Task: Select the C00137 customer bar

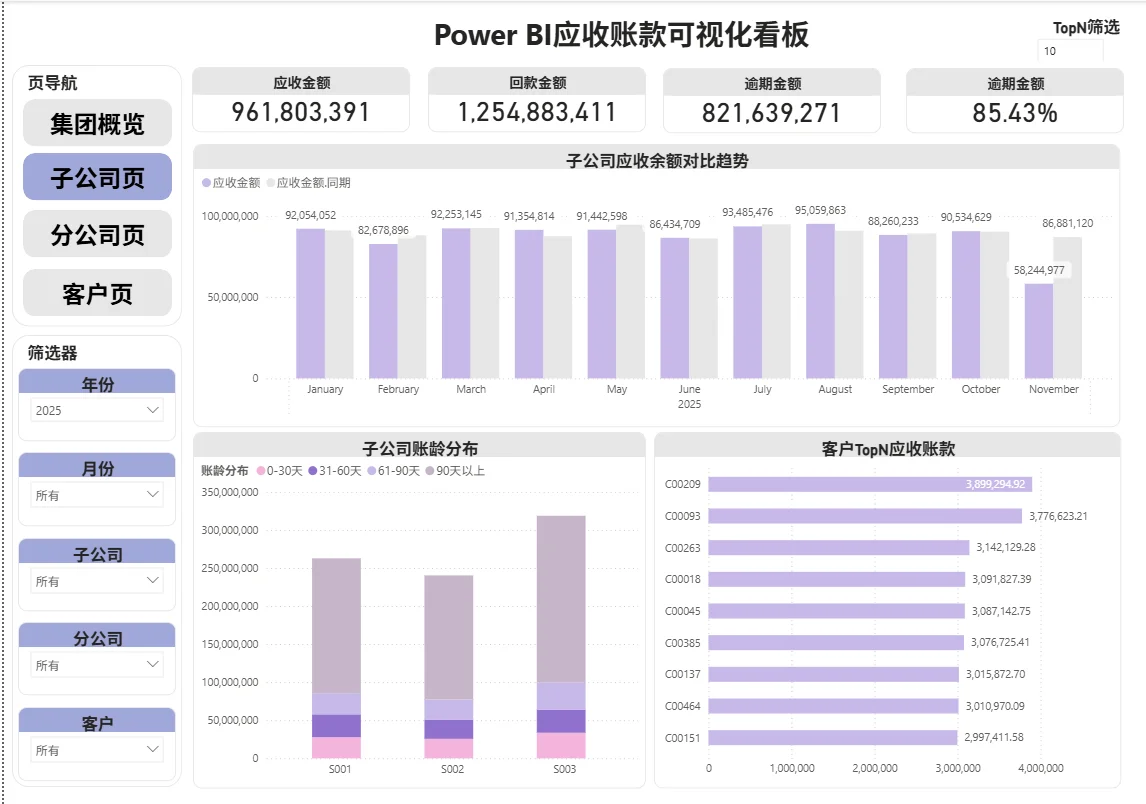Action: 833,674
